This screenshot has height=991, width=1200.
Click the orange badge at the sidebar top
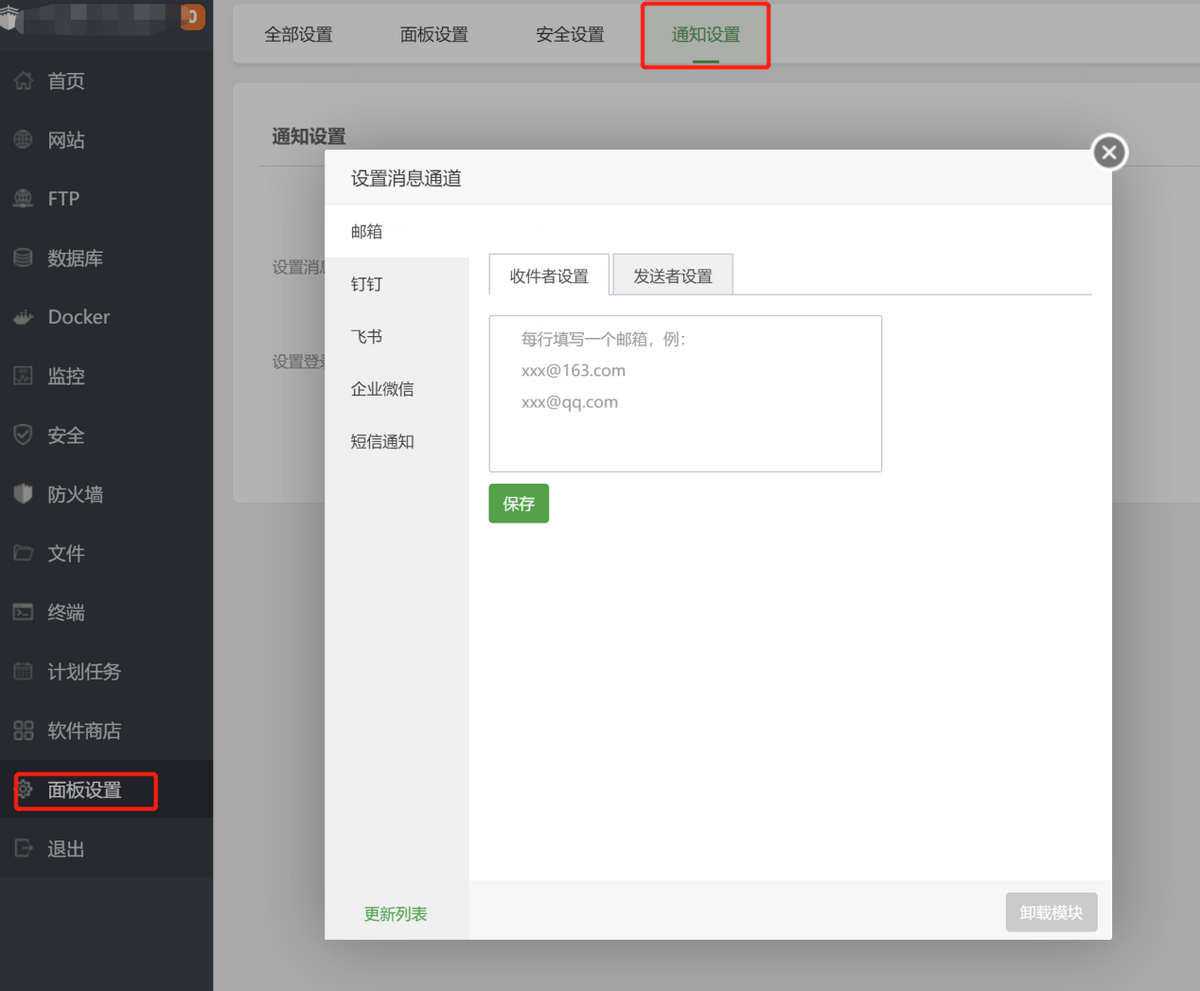pyautogui.click(x=192, y=16)
